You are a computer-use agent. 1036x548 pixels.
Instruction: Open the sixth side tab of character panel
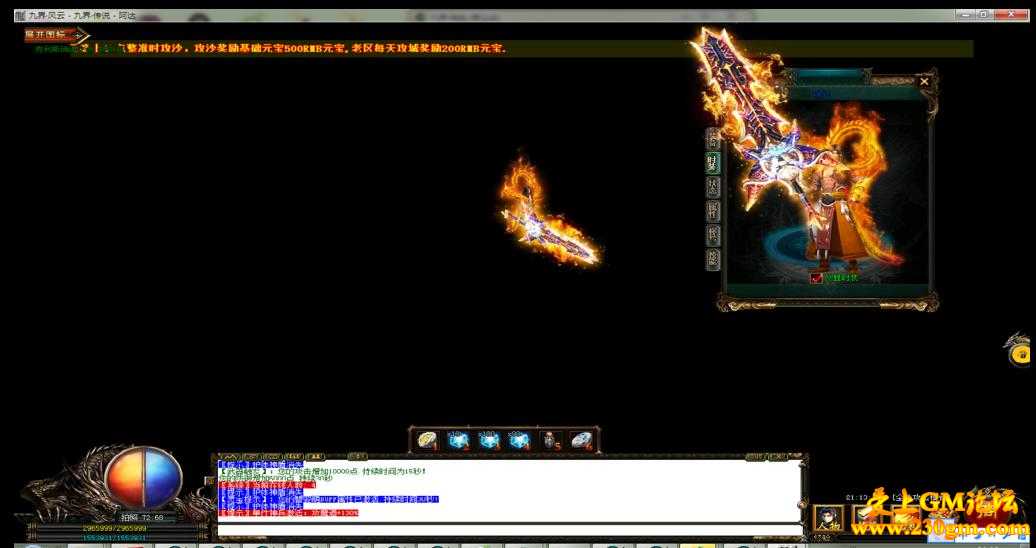[x=712, y=258]
